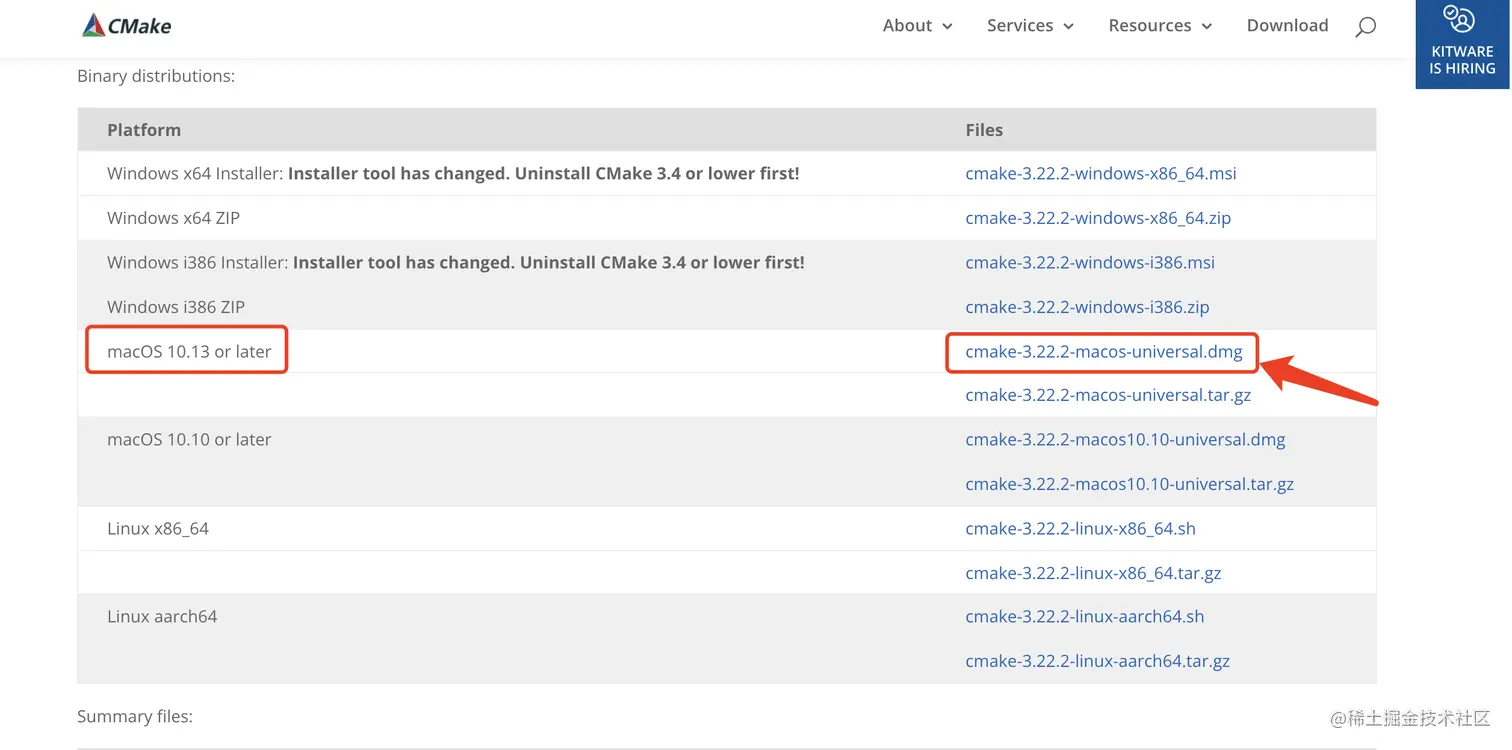Download cmake-3.22.2-linux-aarch64.sh script
This screenshot has height=750, width=1512.
click(1084, 617)
